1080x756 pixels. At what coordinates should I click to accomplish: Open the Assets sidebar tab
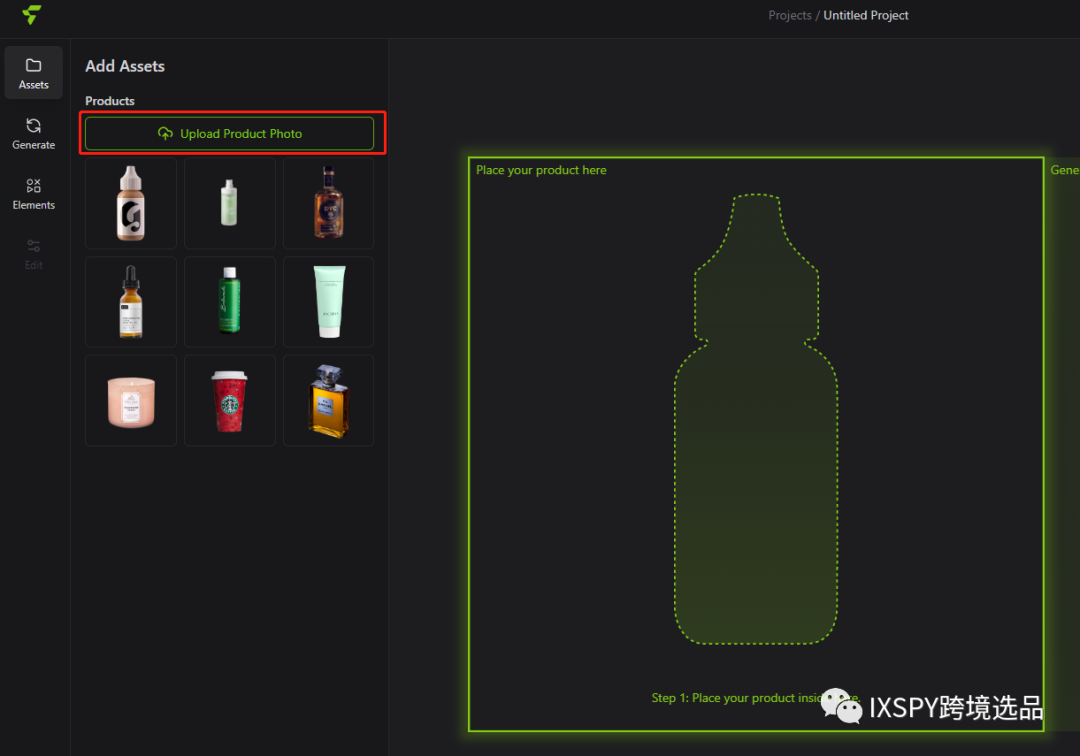pyautogui.click(x=33, y=73)
